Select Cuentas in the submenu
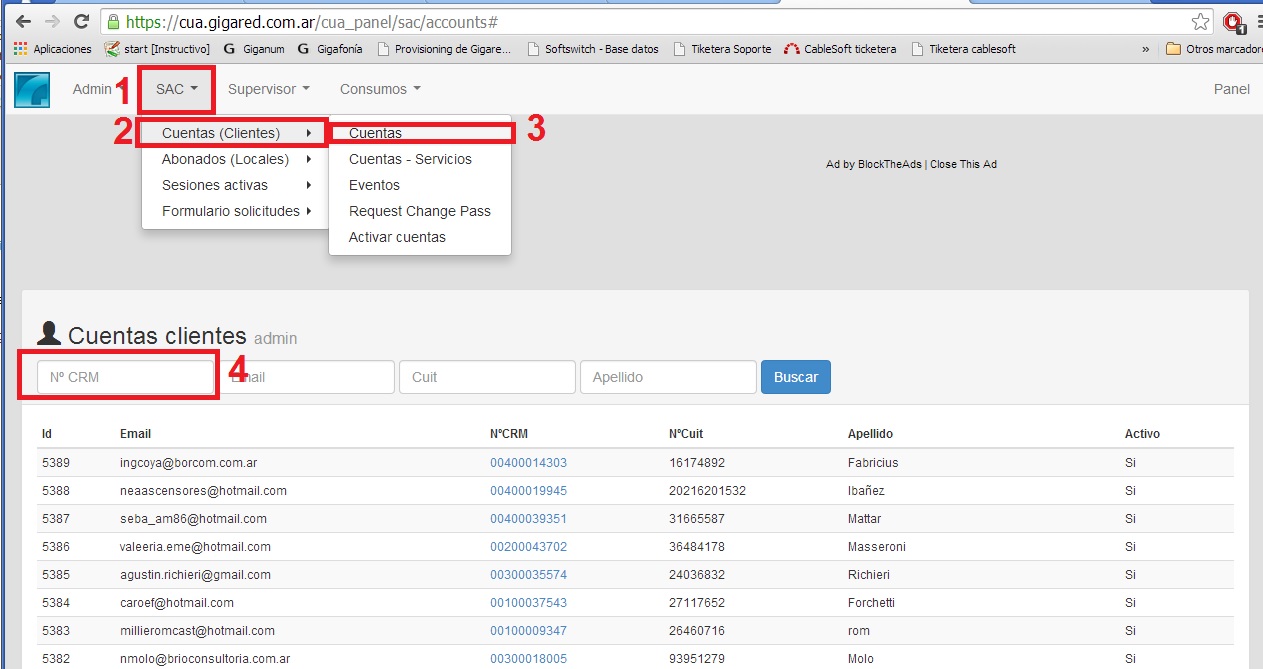This screenshot has height=669, width=1263. pos(376,133)
